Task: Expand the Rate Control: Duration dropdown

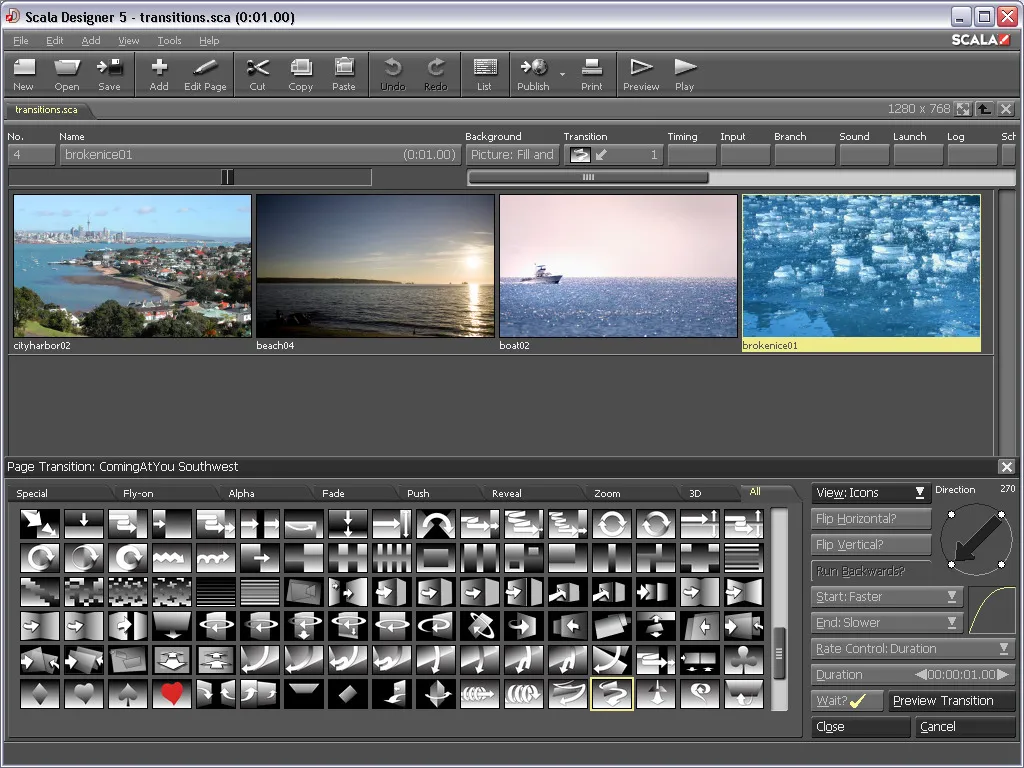Action: (913, 649)
